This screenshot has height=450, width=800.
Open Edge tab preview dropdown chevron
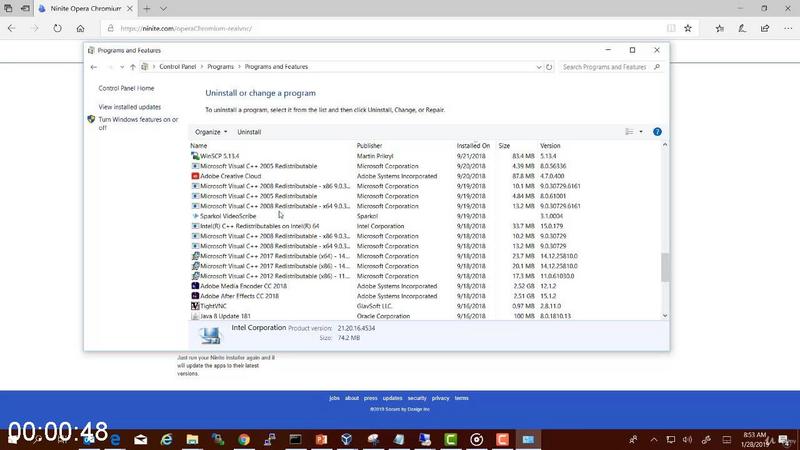pyautogui.click(x=163, y=9)
